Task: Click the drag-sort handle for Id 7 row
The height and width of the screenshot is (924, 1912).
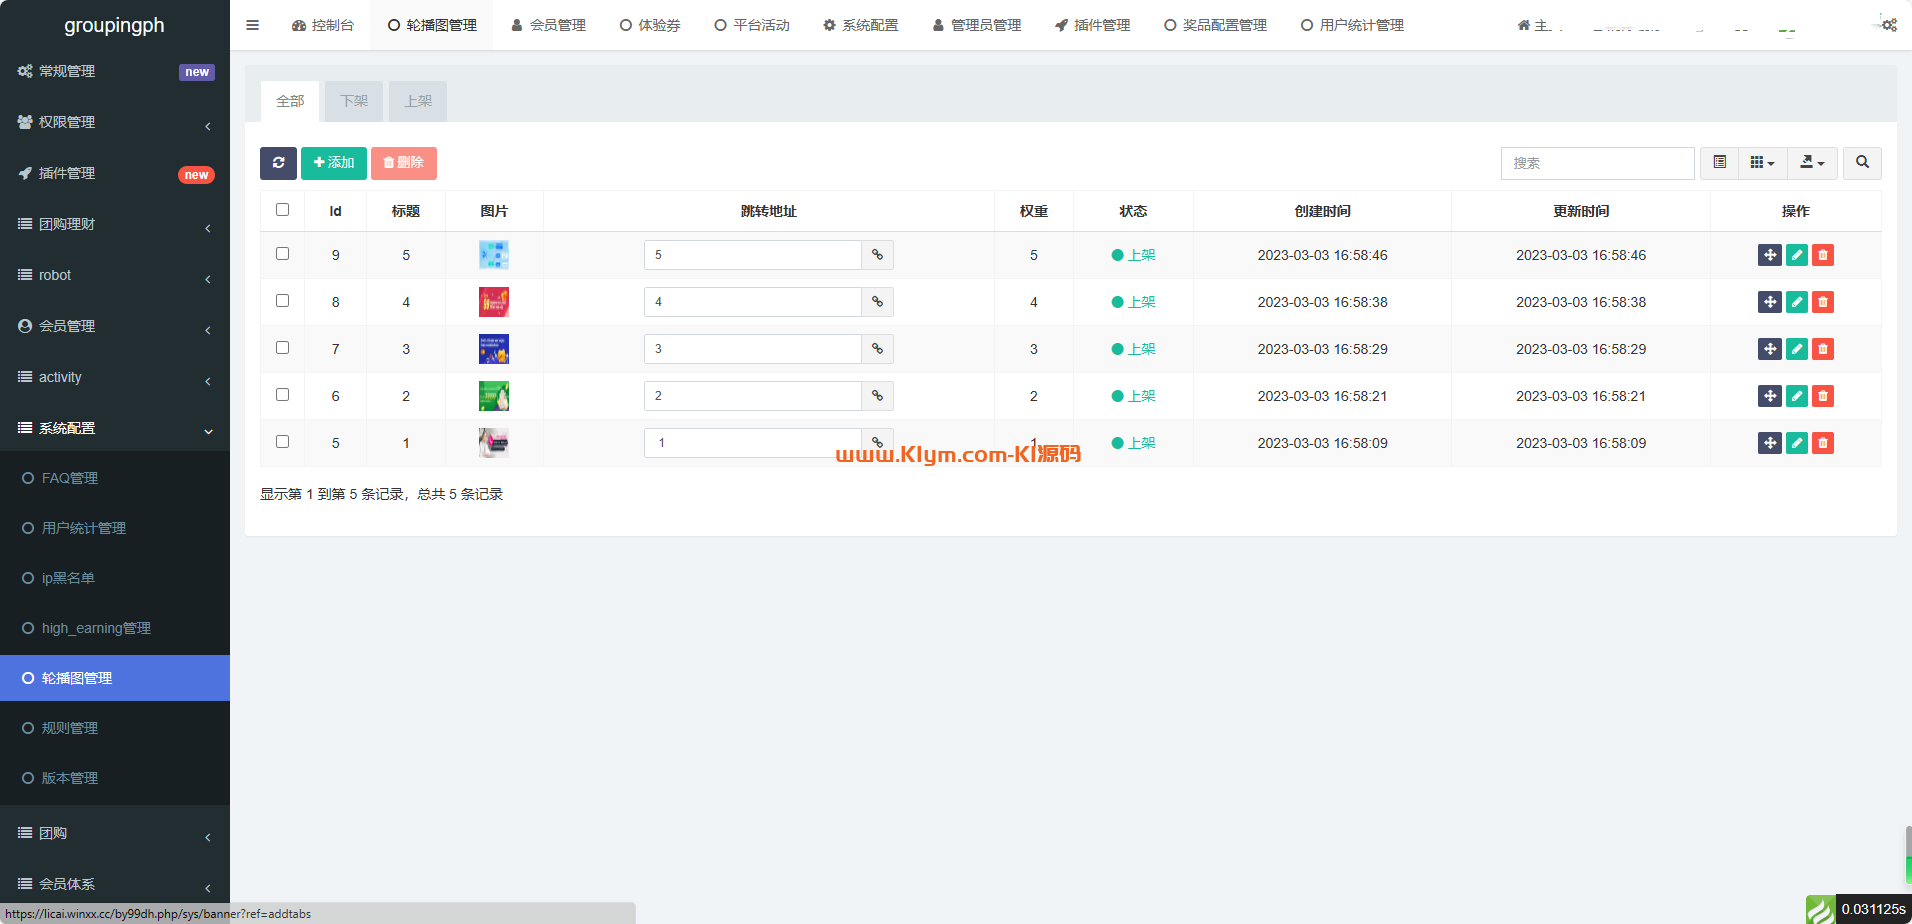Action: [1770, 349]
